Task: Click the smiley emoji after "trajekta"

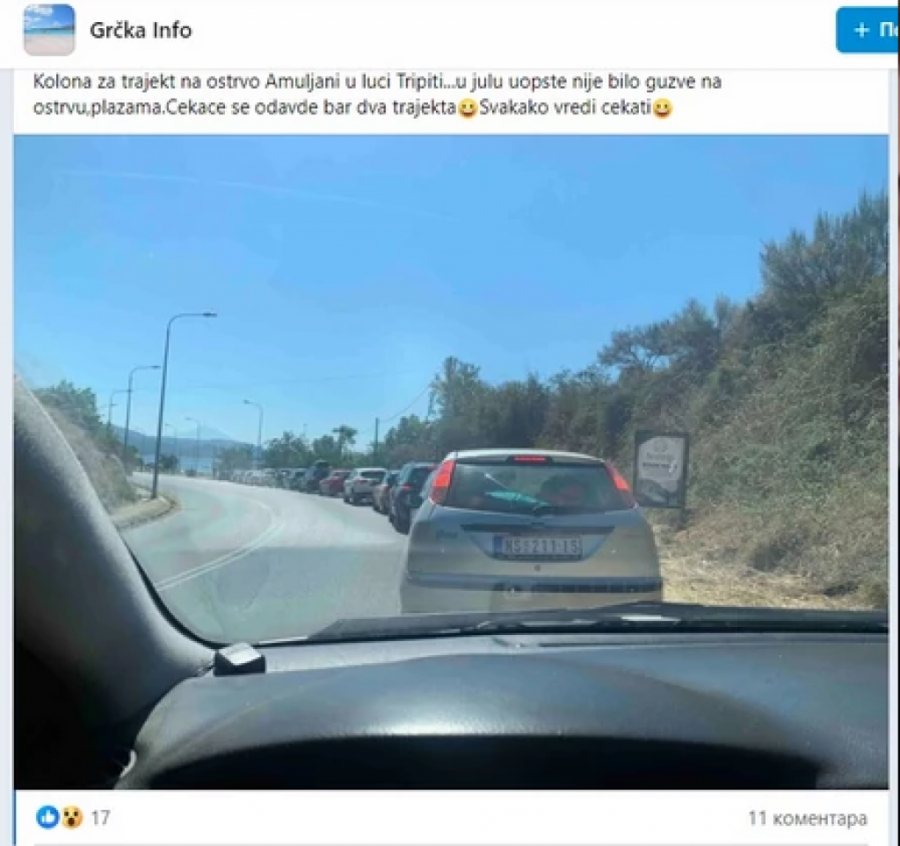Action: 468,108
